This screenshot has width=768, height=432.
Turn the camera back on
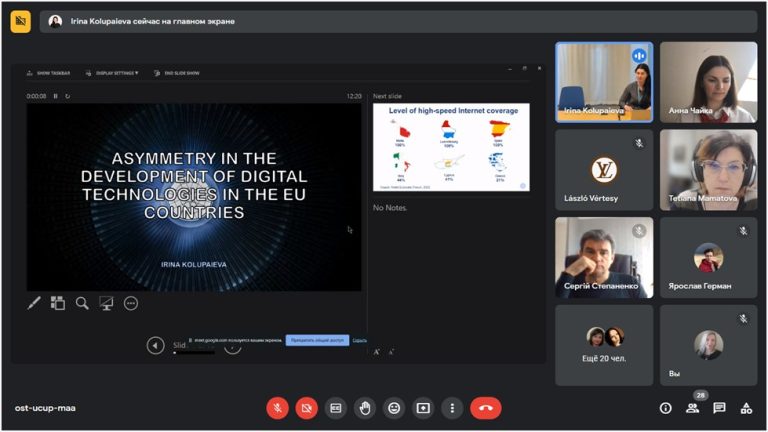(307, 408)
